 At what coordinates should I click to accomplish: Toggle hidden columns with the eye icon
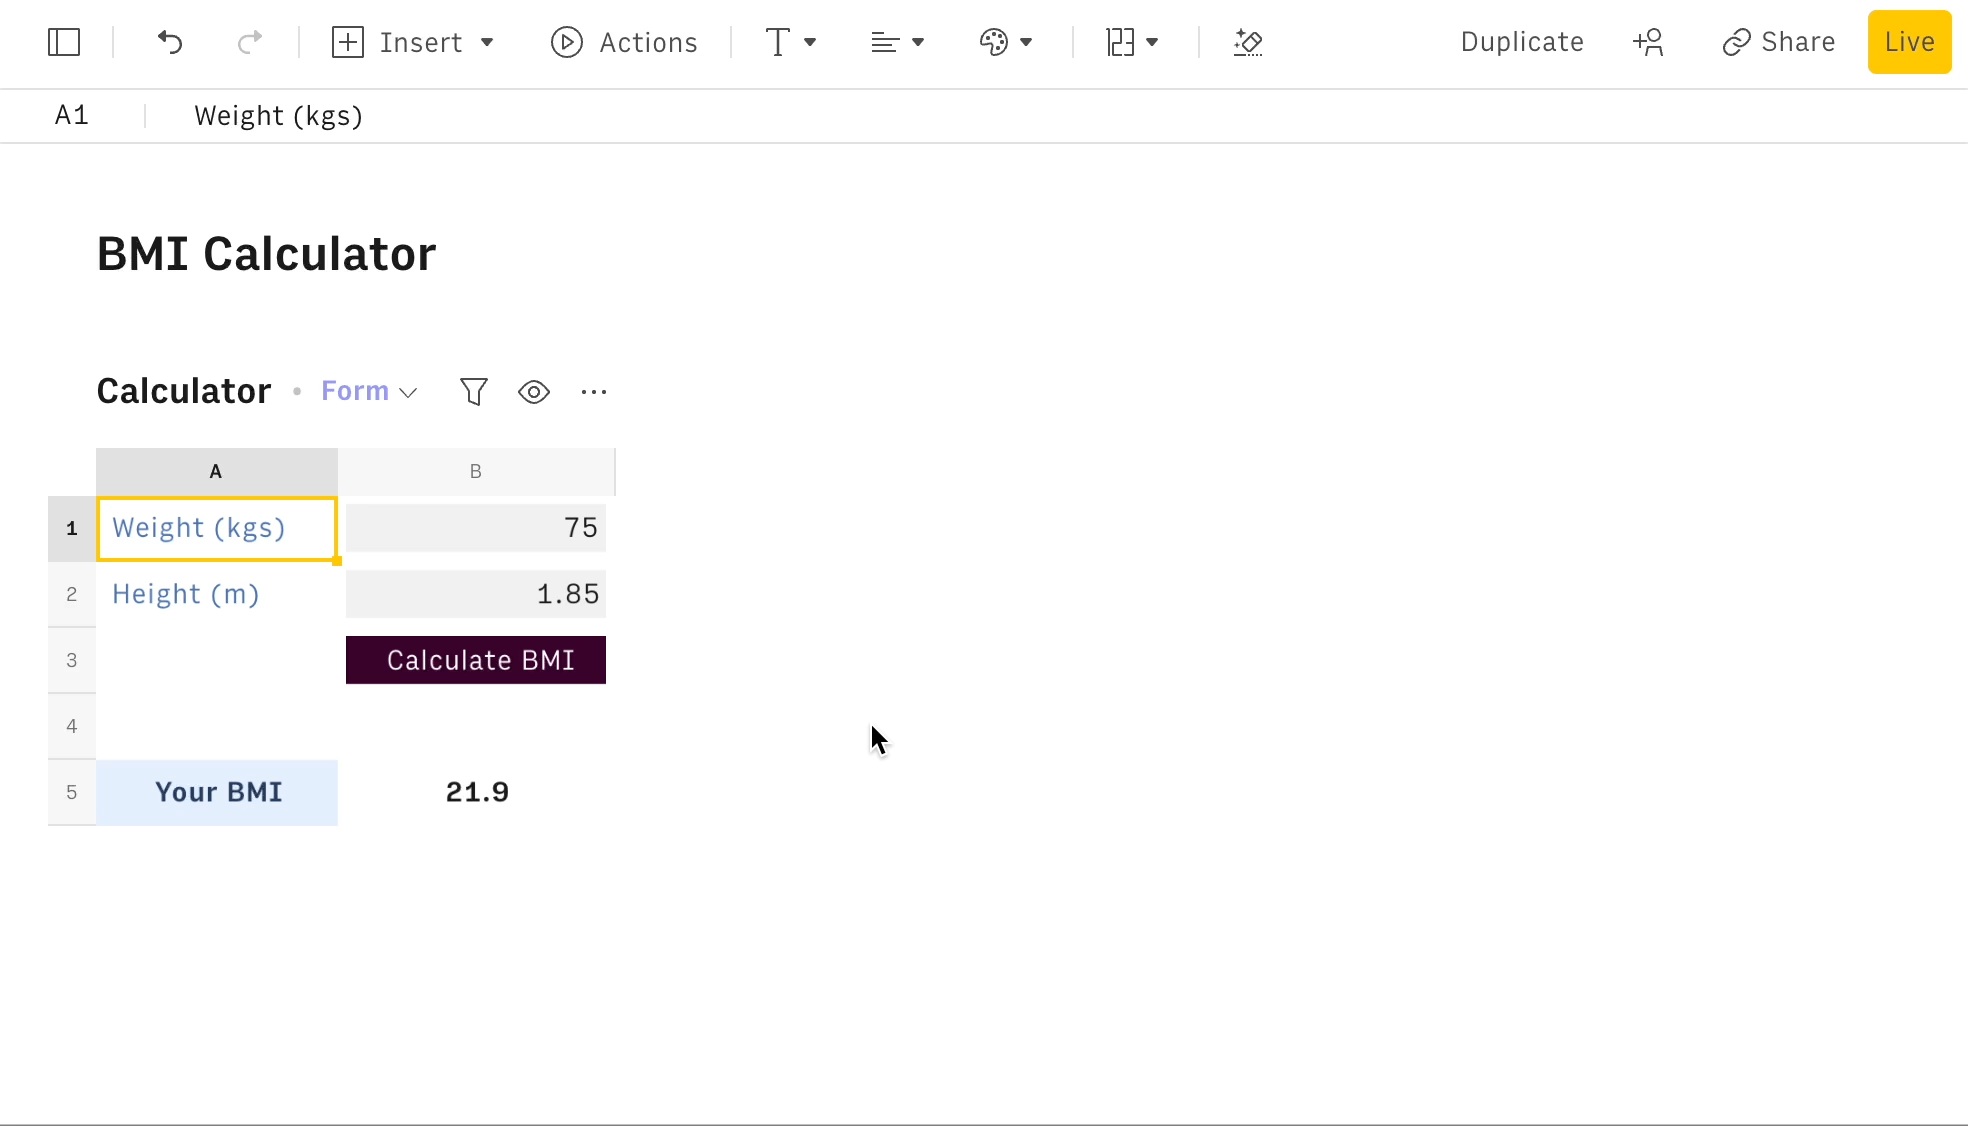point(534,392)
